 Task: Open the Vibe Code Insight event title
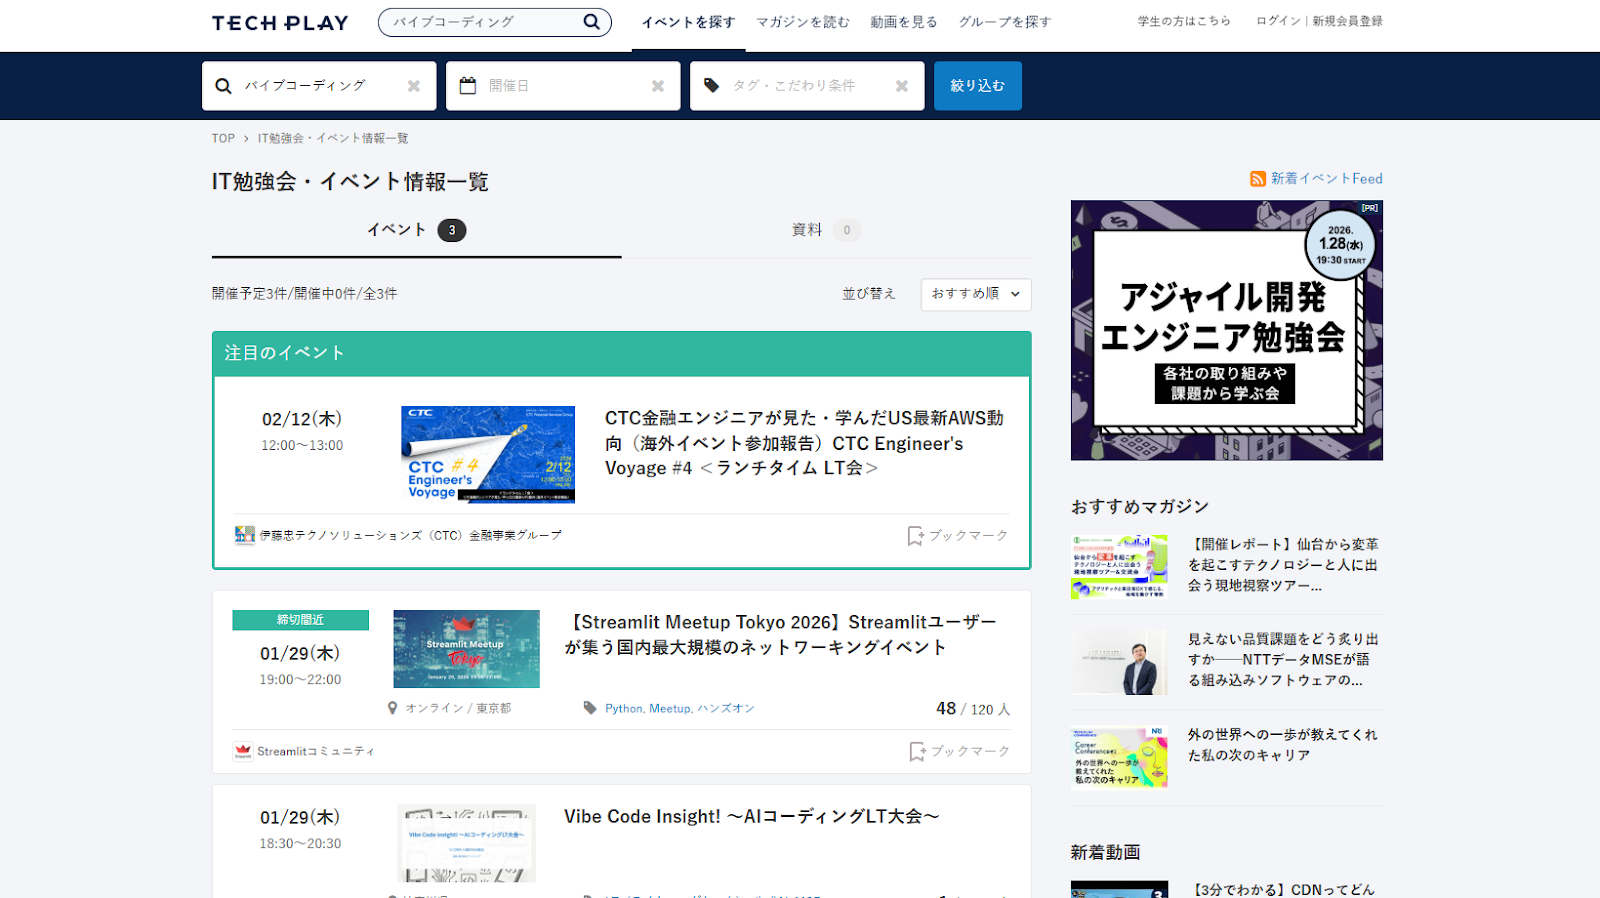point(752,817)
